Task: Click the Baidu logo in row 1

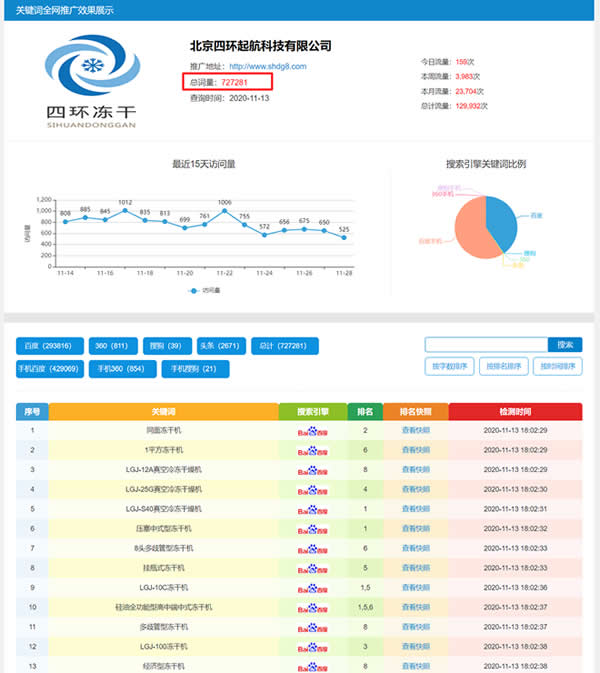Action: tap(313, 431)
